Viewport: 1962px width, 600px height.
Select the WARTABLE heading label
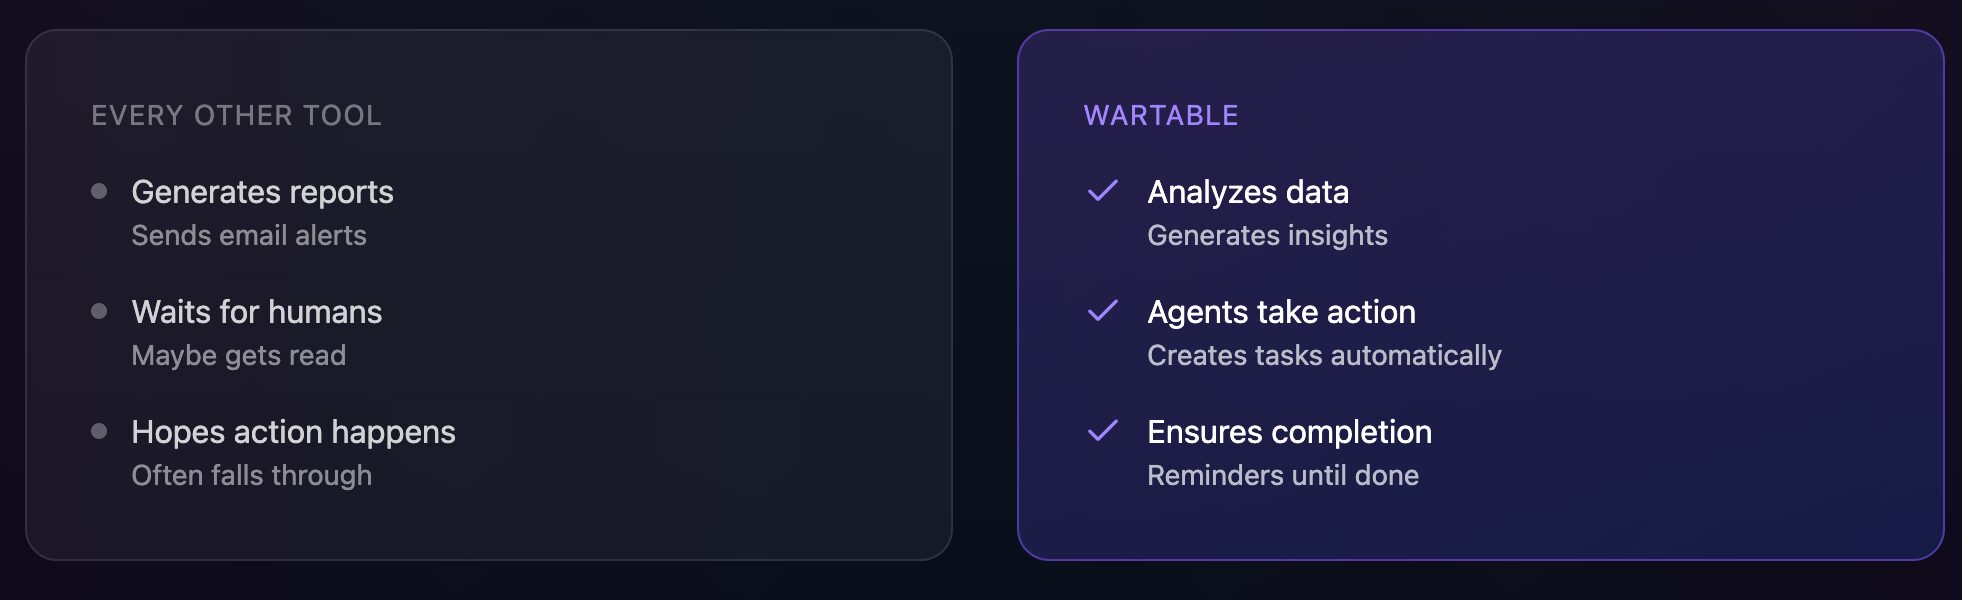tap(1160, 116)
